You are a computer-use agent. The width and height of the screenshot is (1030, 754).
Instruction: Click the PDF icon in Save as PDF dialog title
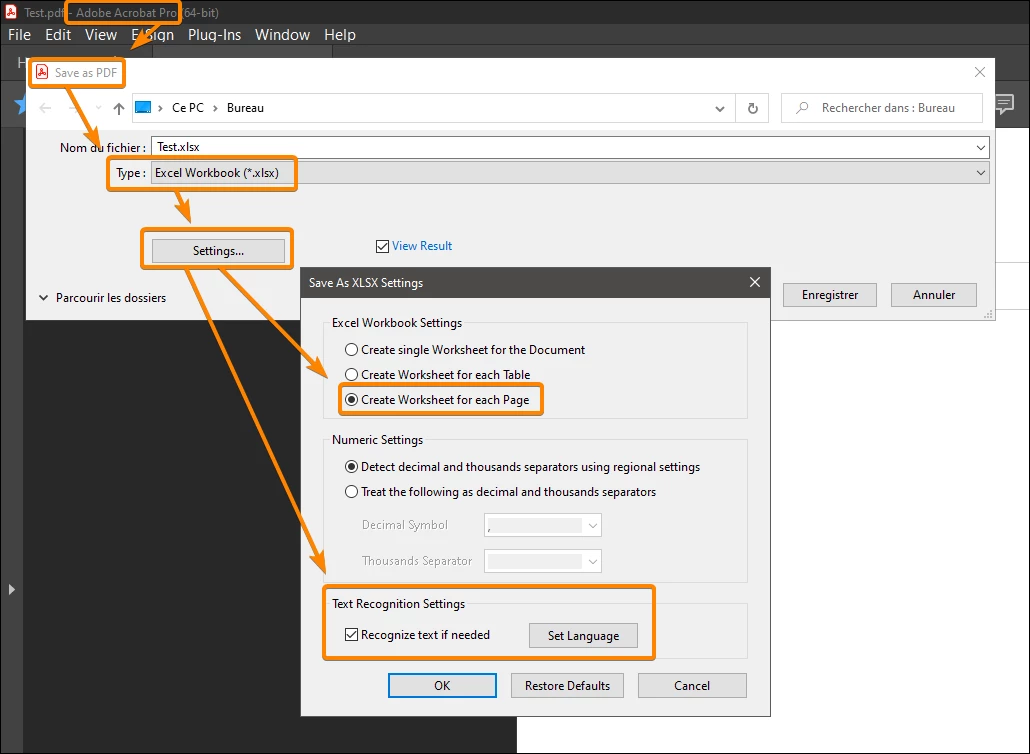point(42,72)
